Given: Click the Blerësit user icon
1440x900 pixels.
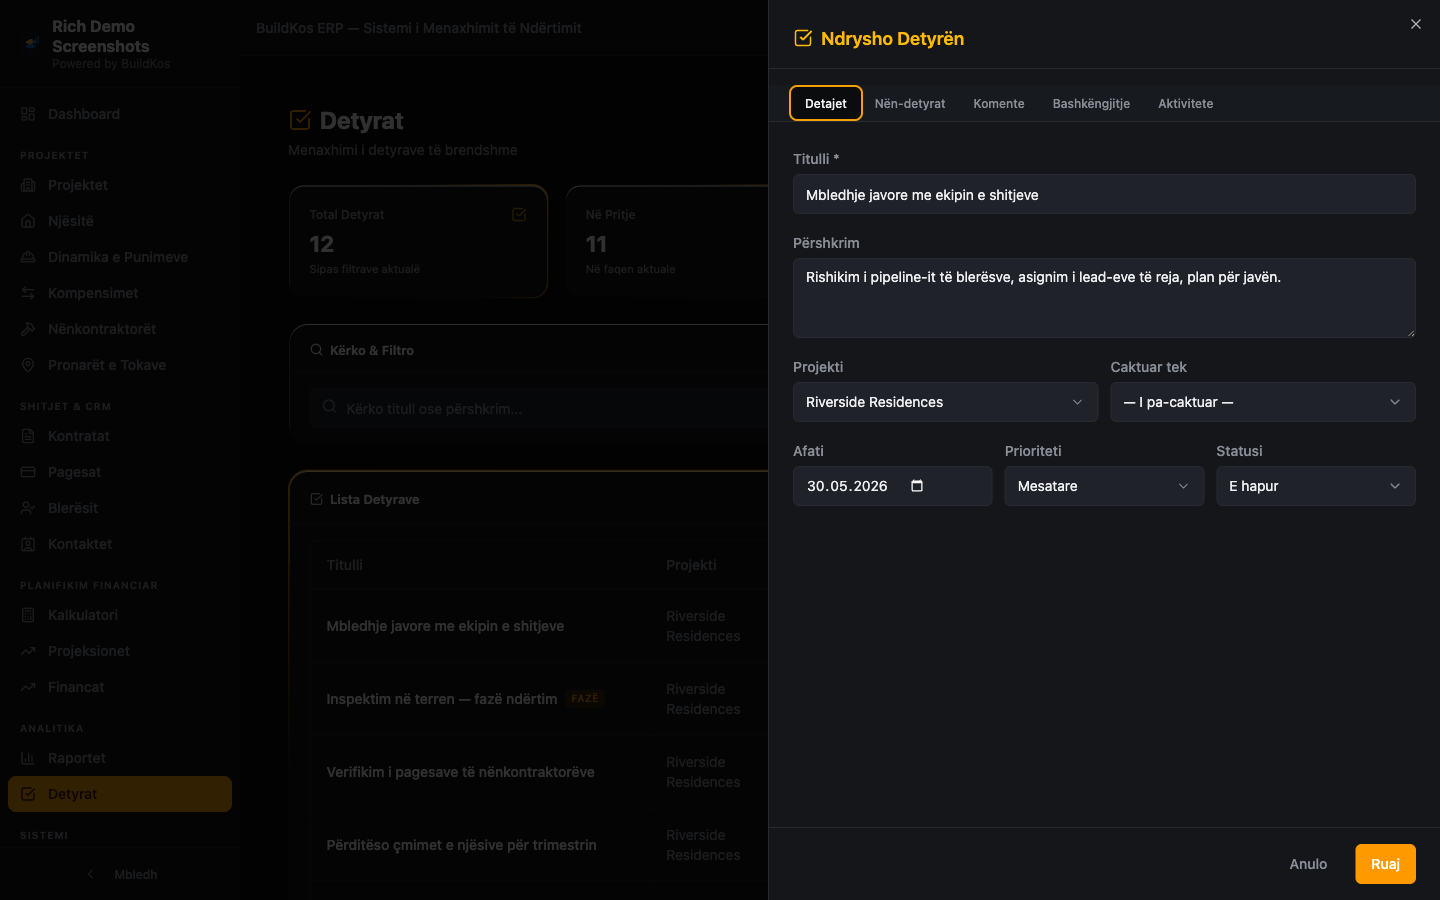Looking at the screenshot, I should (28, 508).
